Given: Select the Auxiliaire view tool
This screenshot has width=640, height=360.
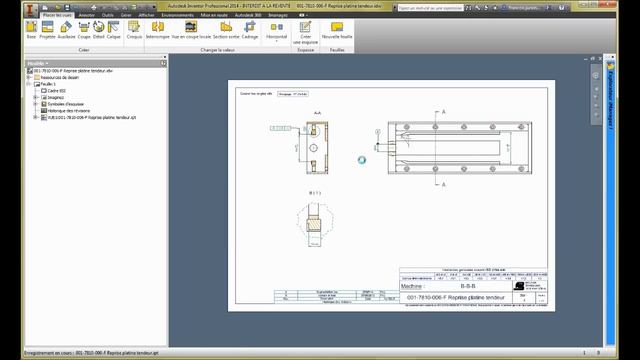Looking at the screenshot, I should click(x=66, y=30).
